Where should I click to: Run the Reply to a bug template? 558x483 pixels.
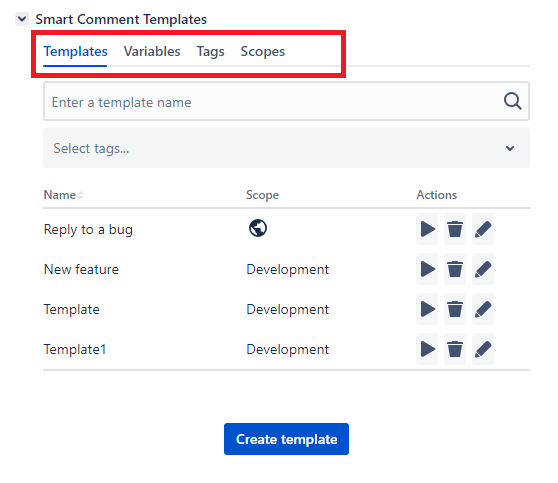pyautogui.click(x=427, y=229)
